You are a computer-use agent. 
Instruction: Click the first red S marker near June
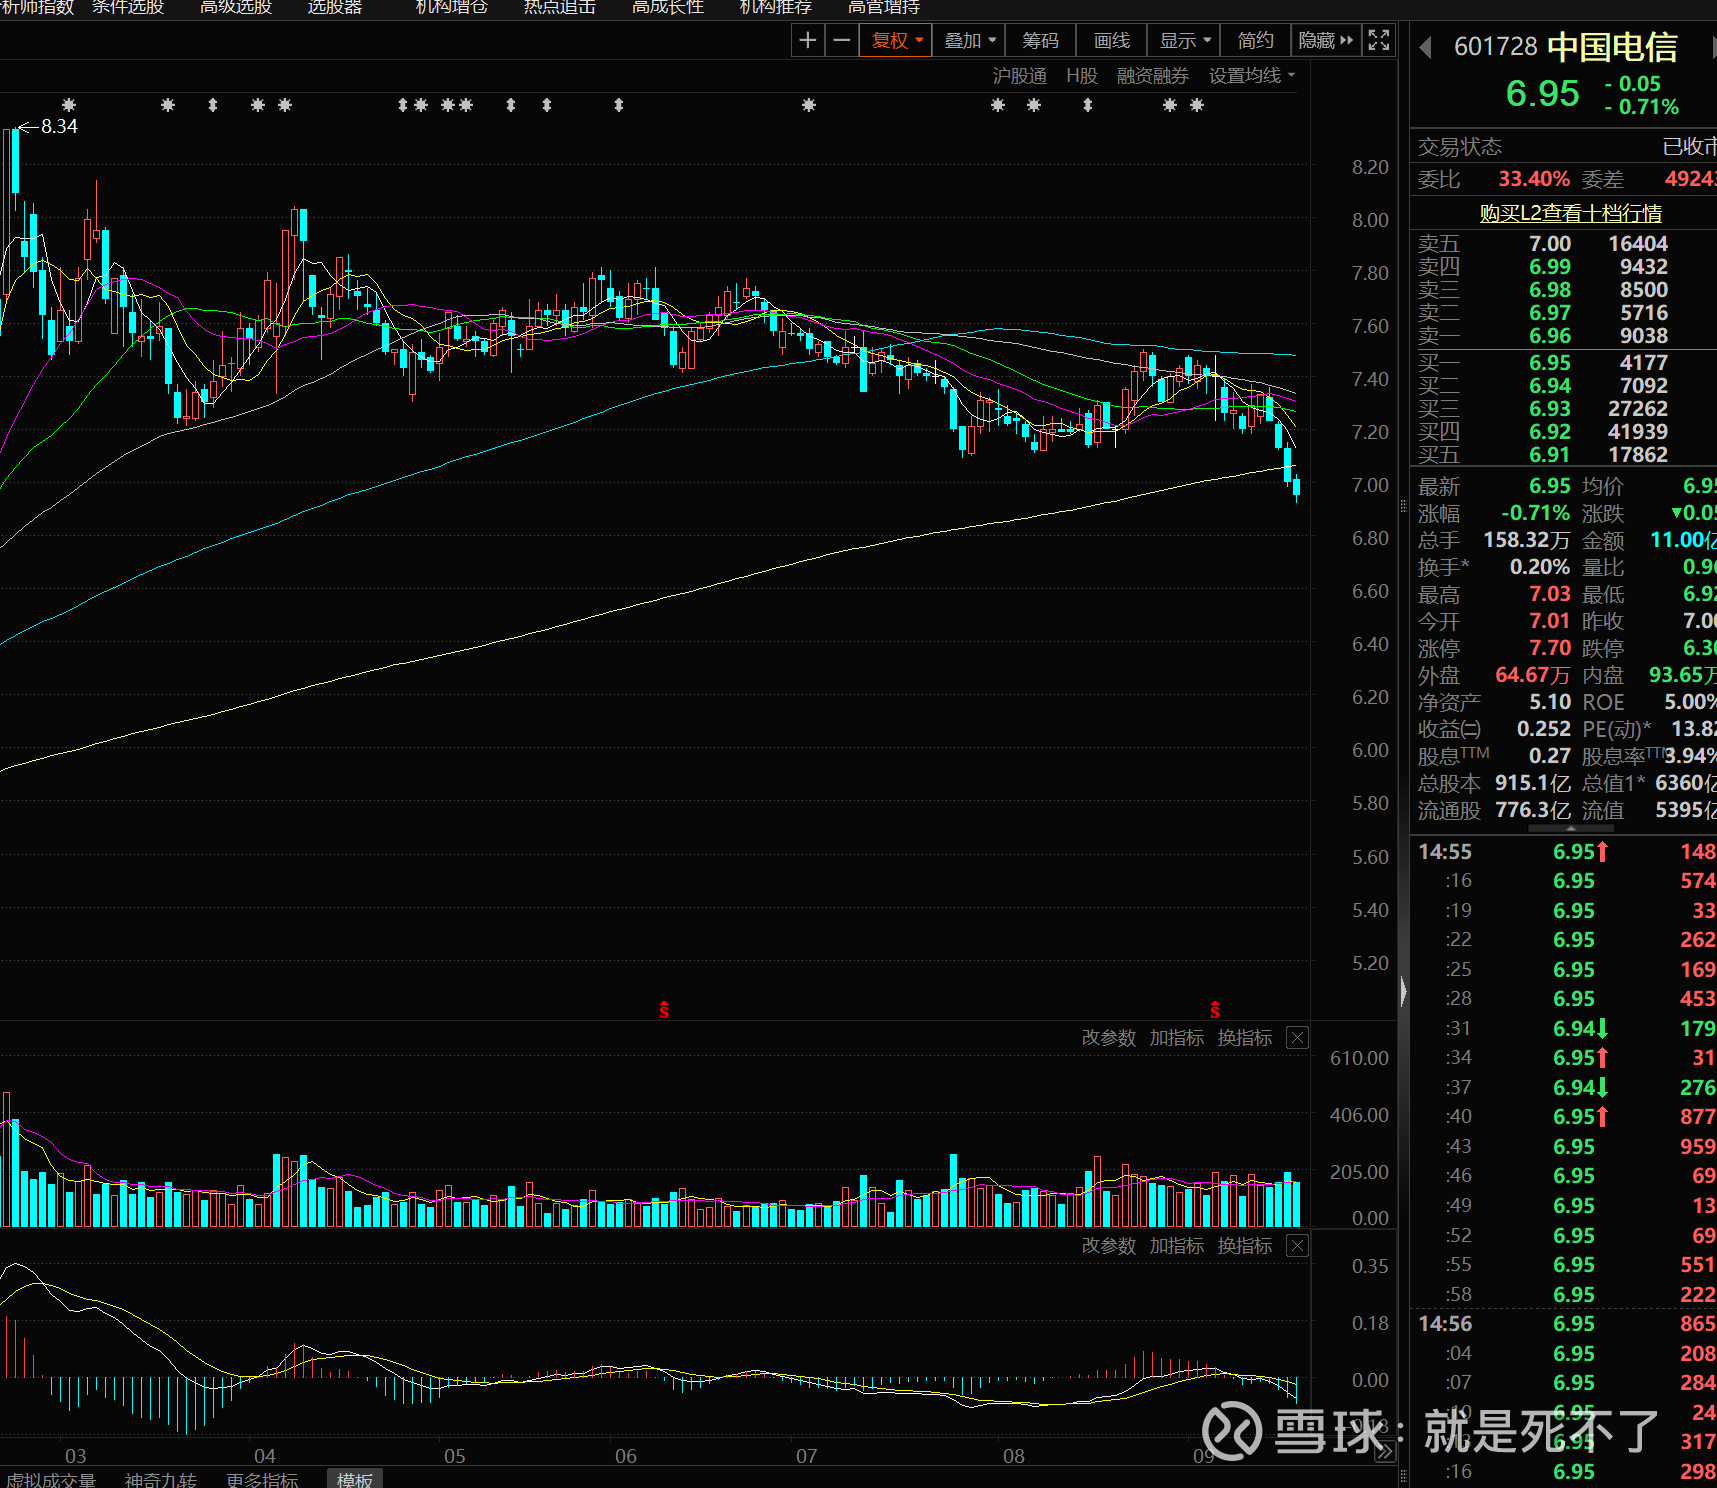click(x=664, y=1010)
